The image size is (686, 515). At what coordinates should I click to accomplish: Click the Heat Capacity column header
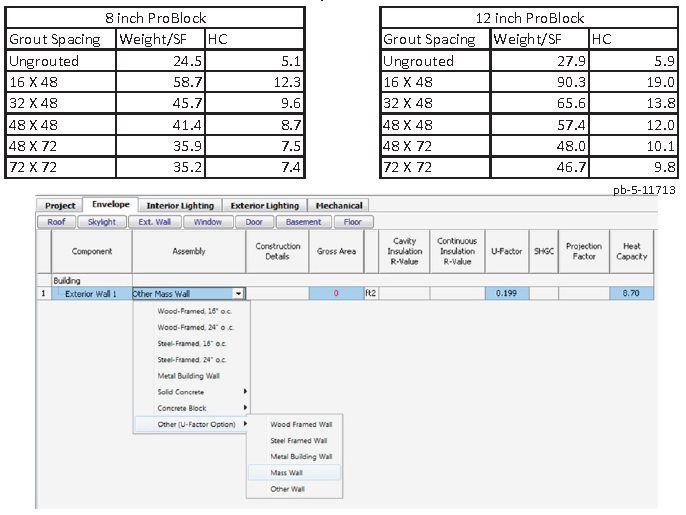[631, 251]
